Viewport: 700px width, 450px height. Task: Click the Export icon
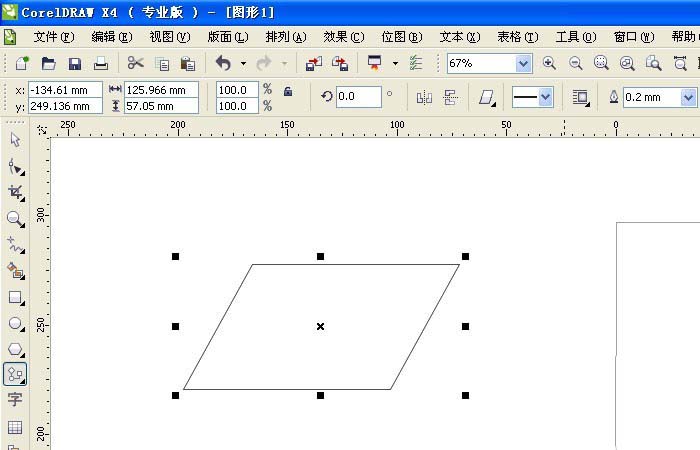pos(340,63)
